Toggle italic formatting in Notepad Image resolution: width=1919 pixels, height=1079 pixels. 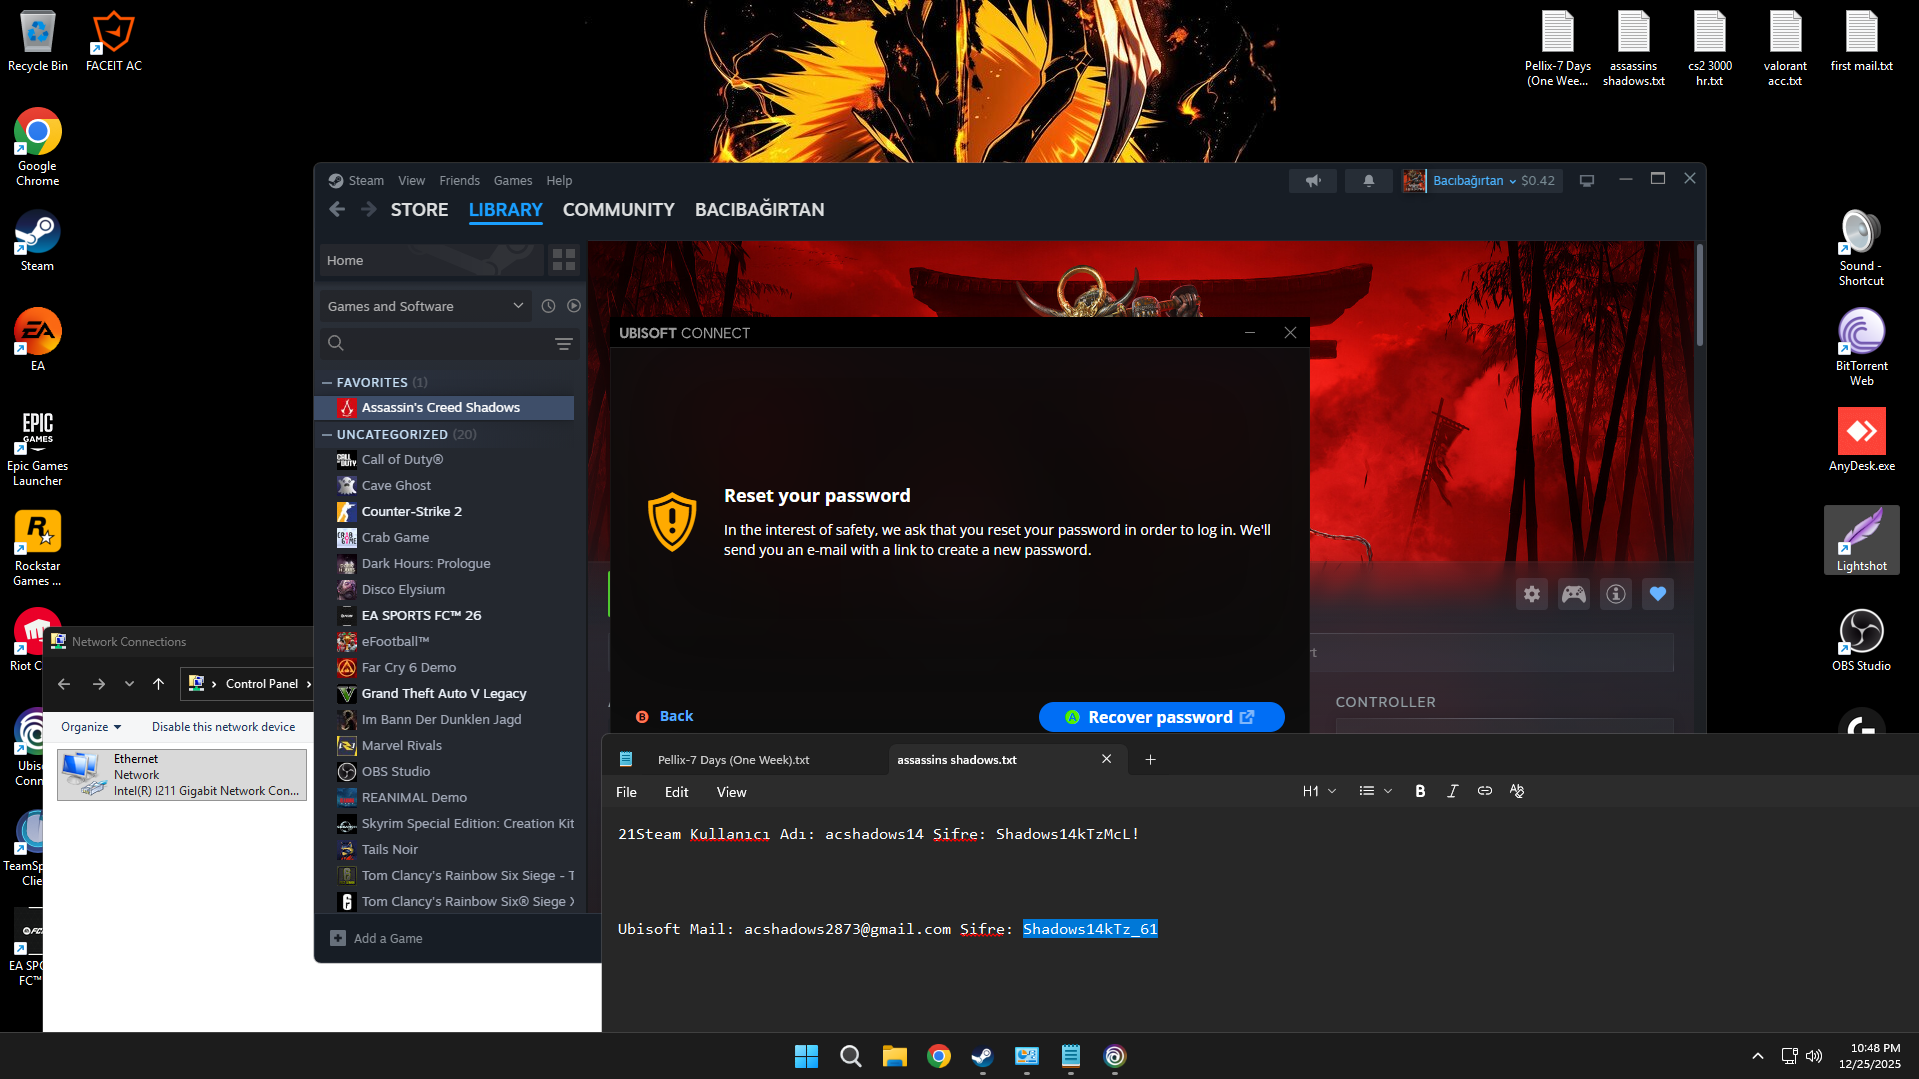pos(1452,791)
